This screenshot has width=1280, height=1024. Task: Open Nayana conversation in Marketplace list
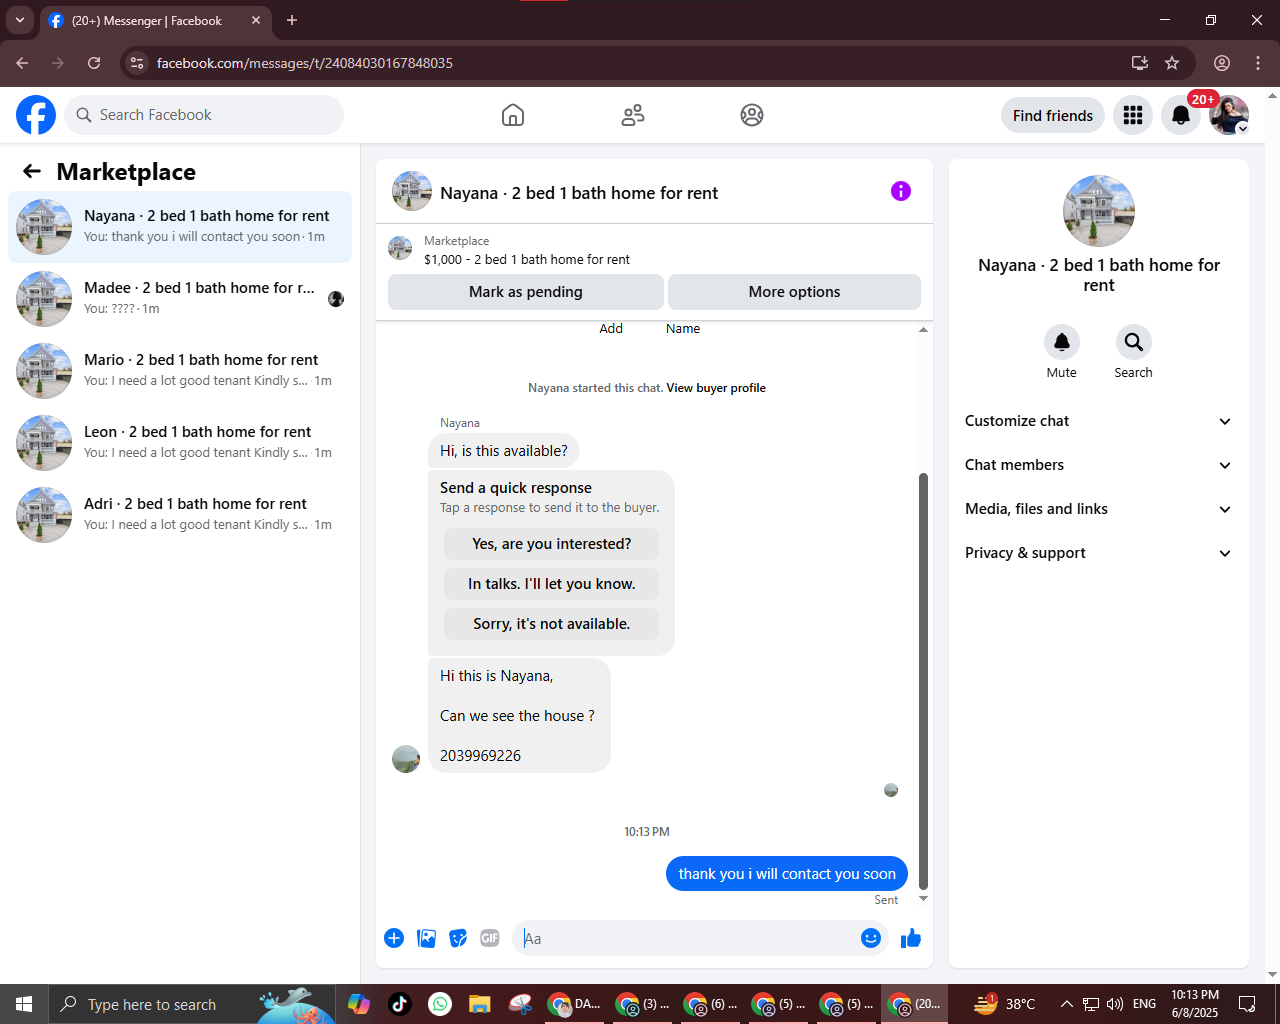[180, 227]
